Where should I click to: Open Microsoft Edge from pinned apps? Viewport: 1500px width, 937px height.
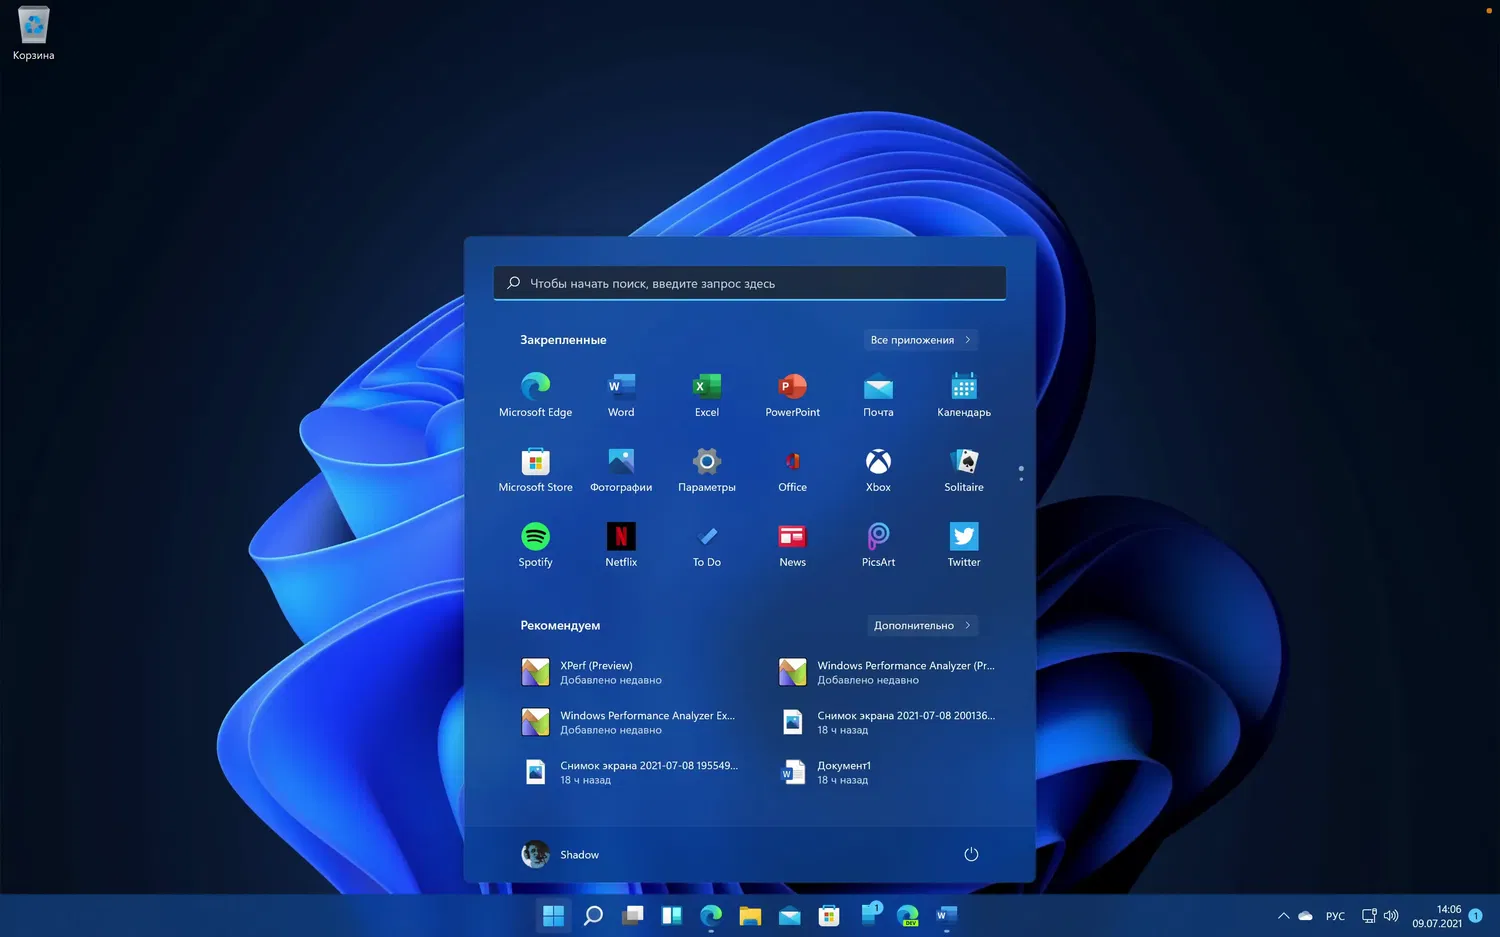click(x=535, y=394)
